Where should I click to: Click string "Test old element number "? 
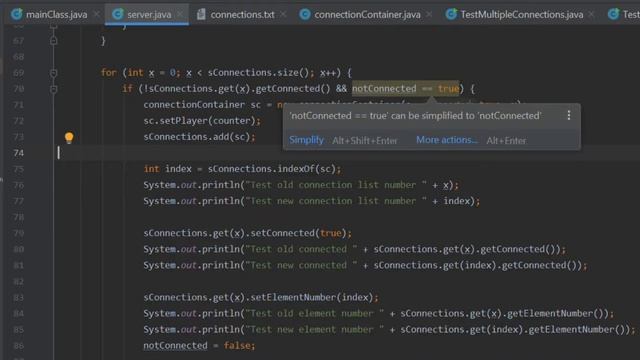click(x=315, y=313)
